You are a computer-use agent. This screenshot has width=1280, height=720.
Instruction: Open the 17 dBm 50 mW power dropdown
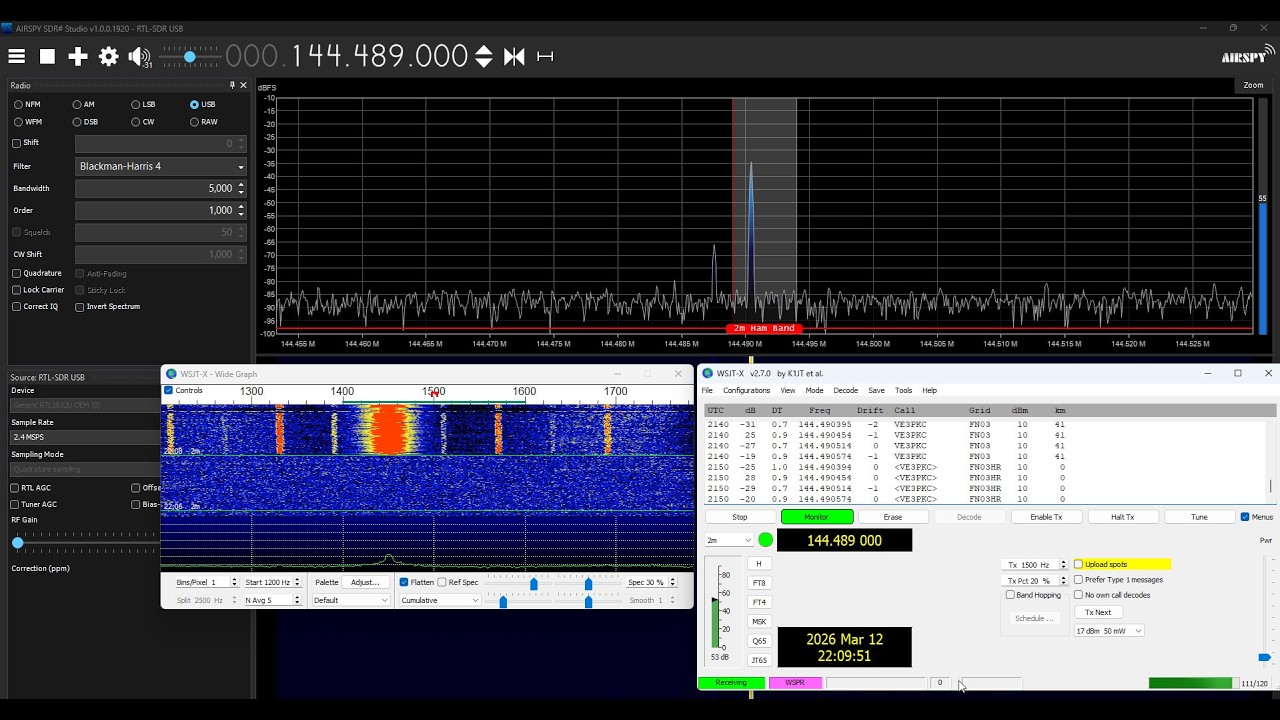(1108, 631)
